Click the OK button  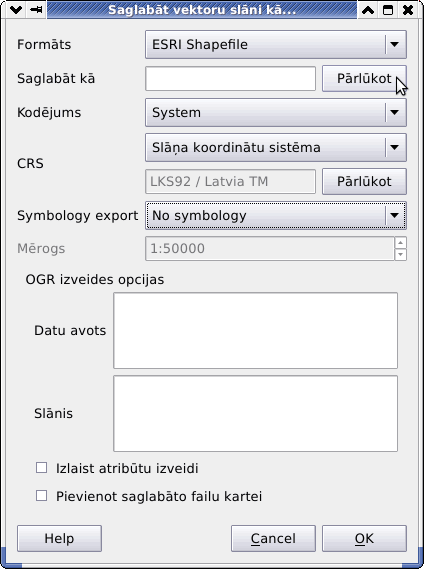tap(364, 539)
